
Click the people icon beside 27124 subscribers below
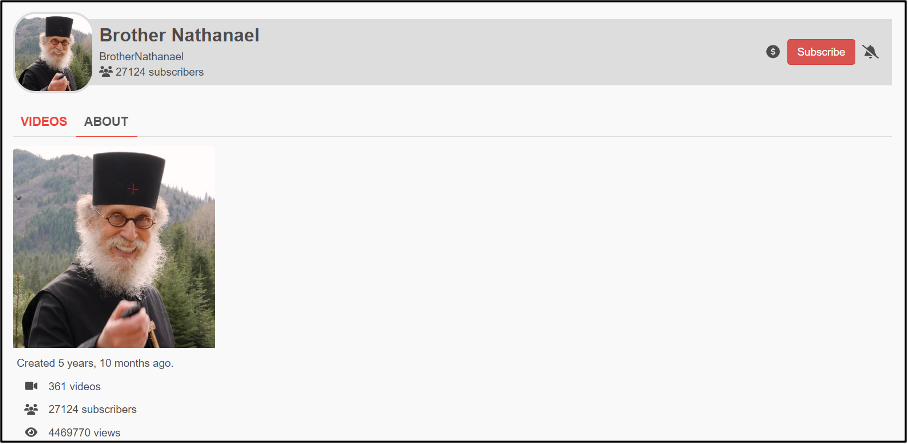(x=31, y=409)
